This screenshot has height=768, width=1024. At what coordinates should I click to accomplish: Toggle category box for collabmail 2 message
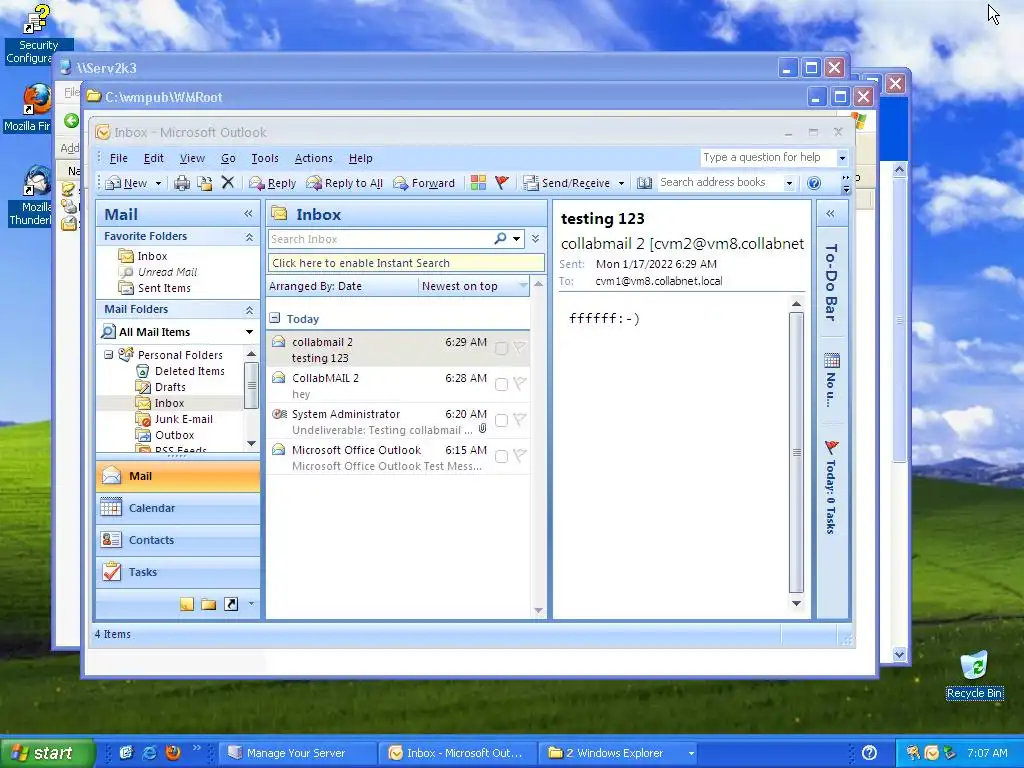coord(502,348)
